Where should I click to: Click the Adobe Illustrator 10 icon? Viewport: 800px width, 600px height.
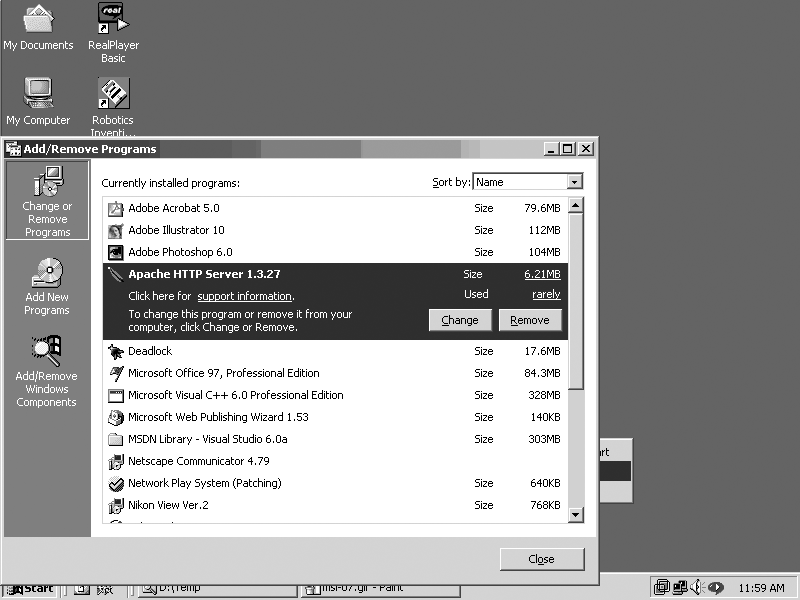pos(116,231)
